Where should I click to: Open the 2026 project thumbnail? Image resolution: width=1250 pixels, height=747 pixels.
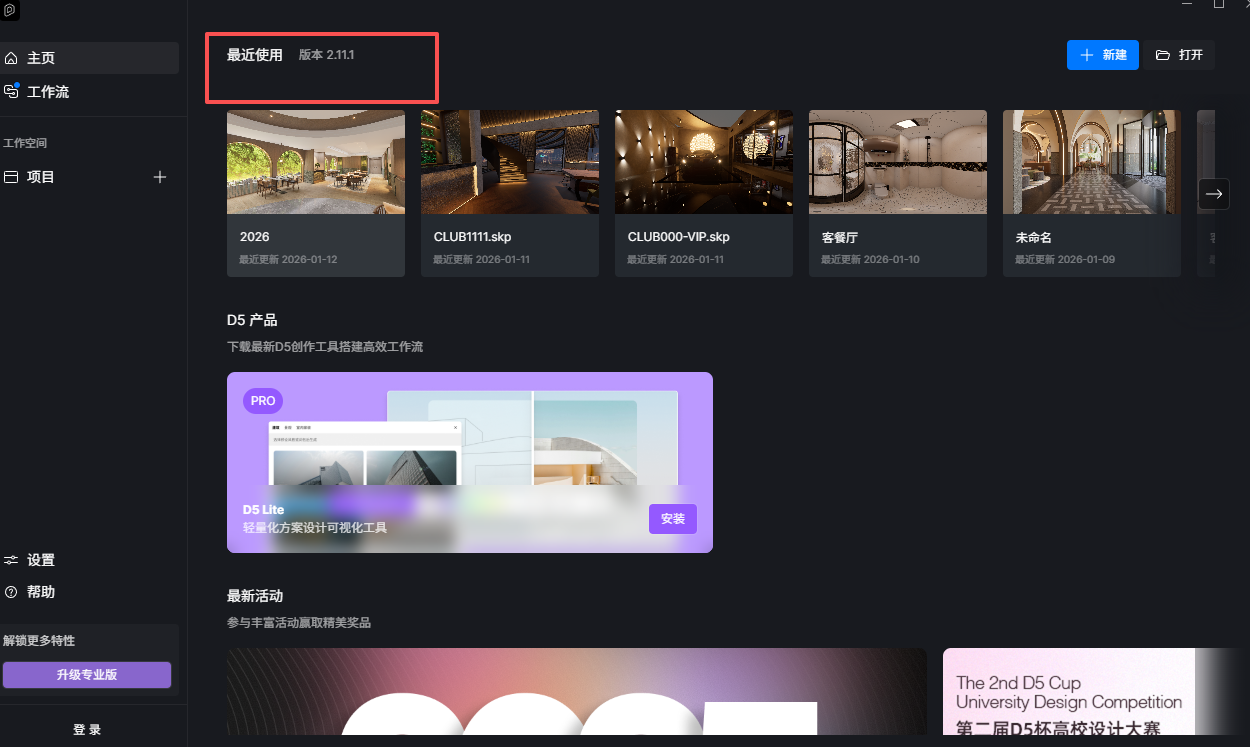pyautogui.click(x=316, y=162)
